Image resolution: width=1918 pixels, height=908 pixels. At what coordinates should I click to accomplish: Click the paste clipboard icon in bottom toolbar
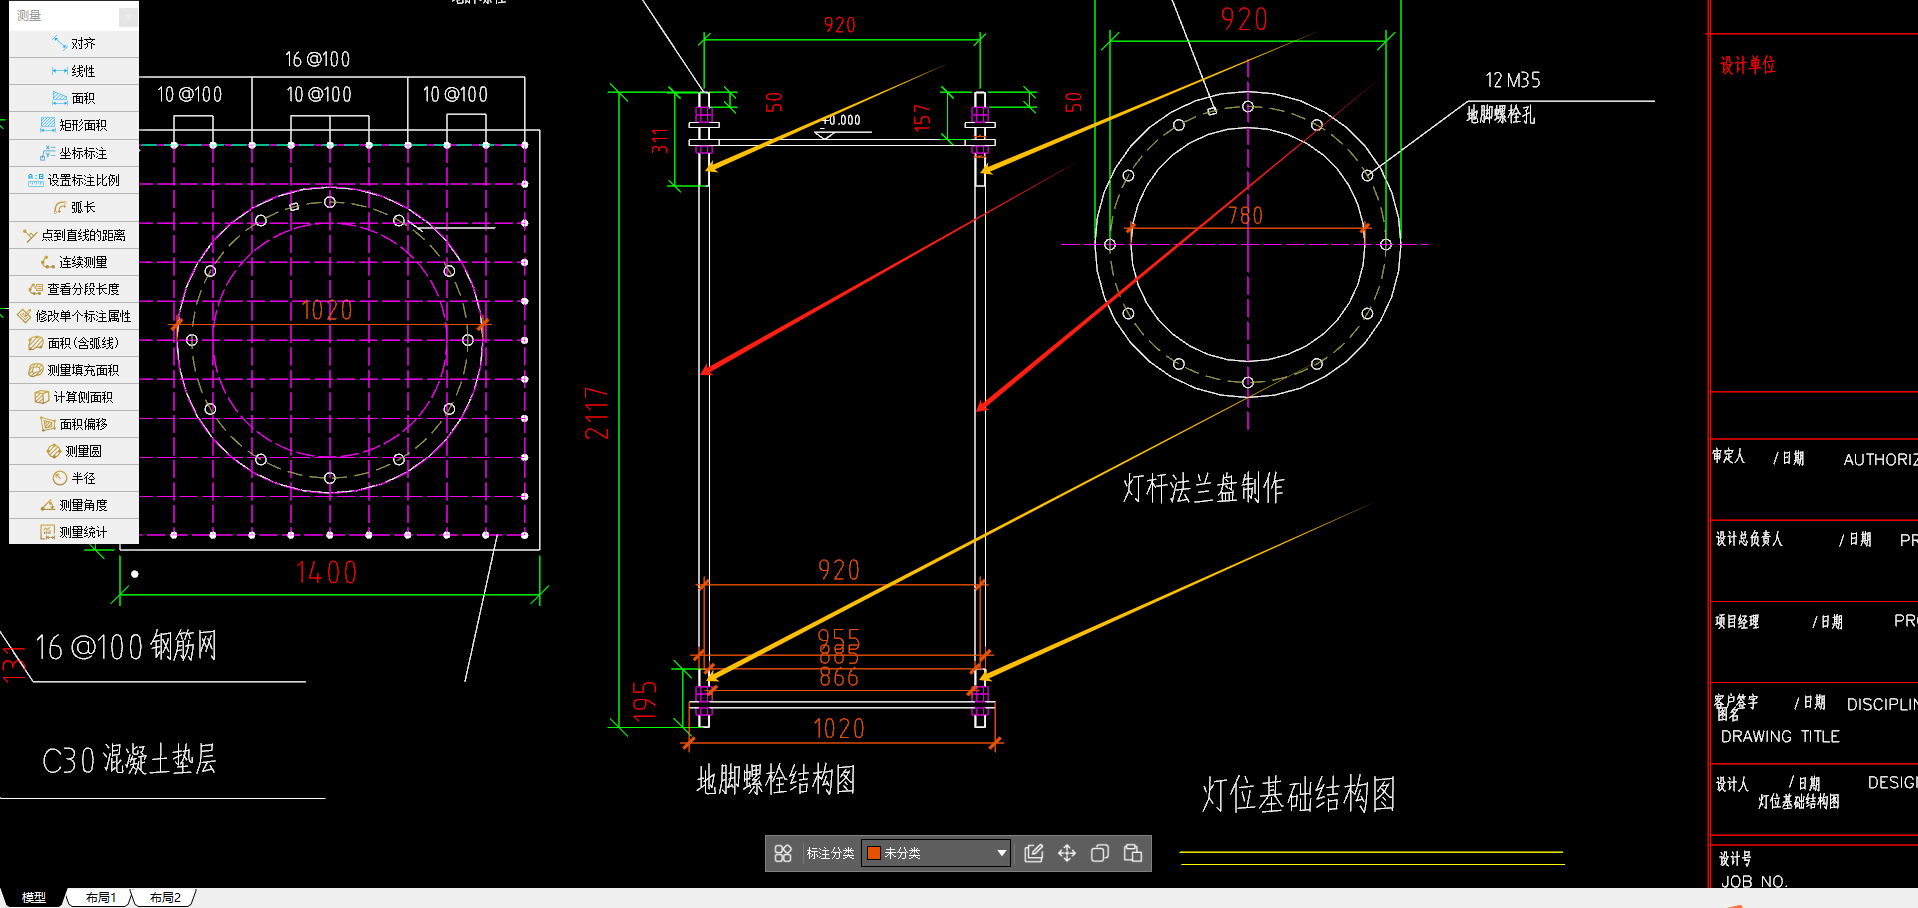click(1133, 853)
